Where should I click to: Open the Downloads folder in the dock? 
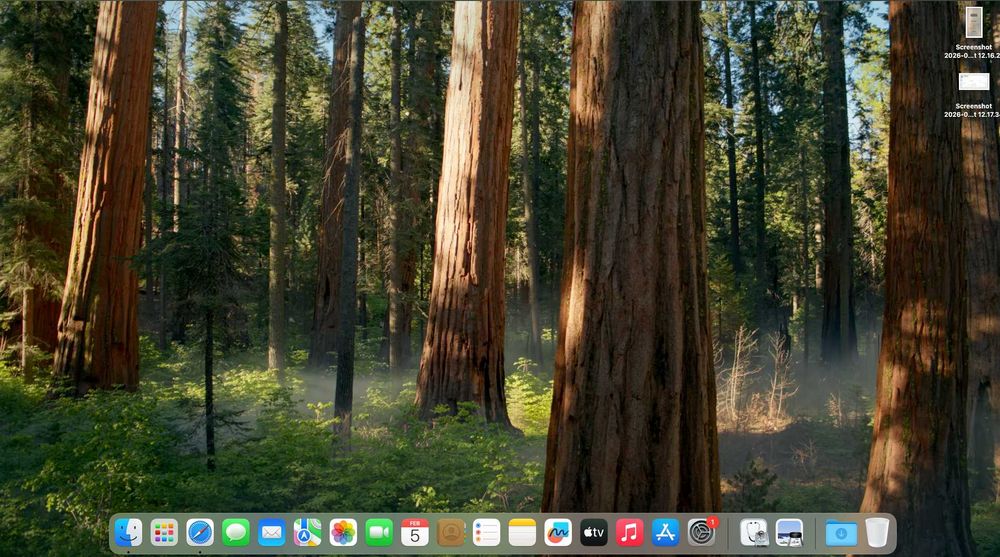click(x=841, y=532)
